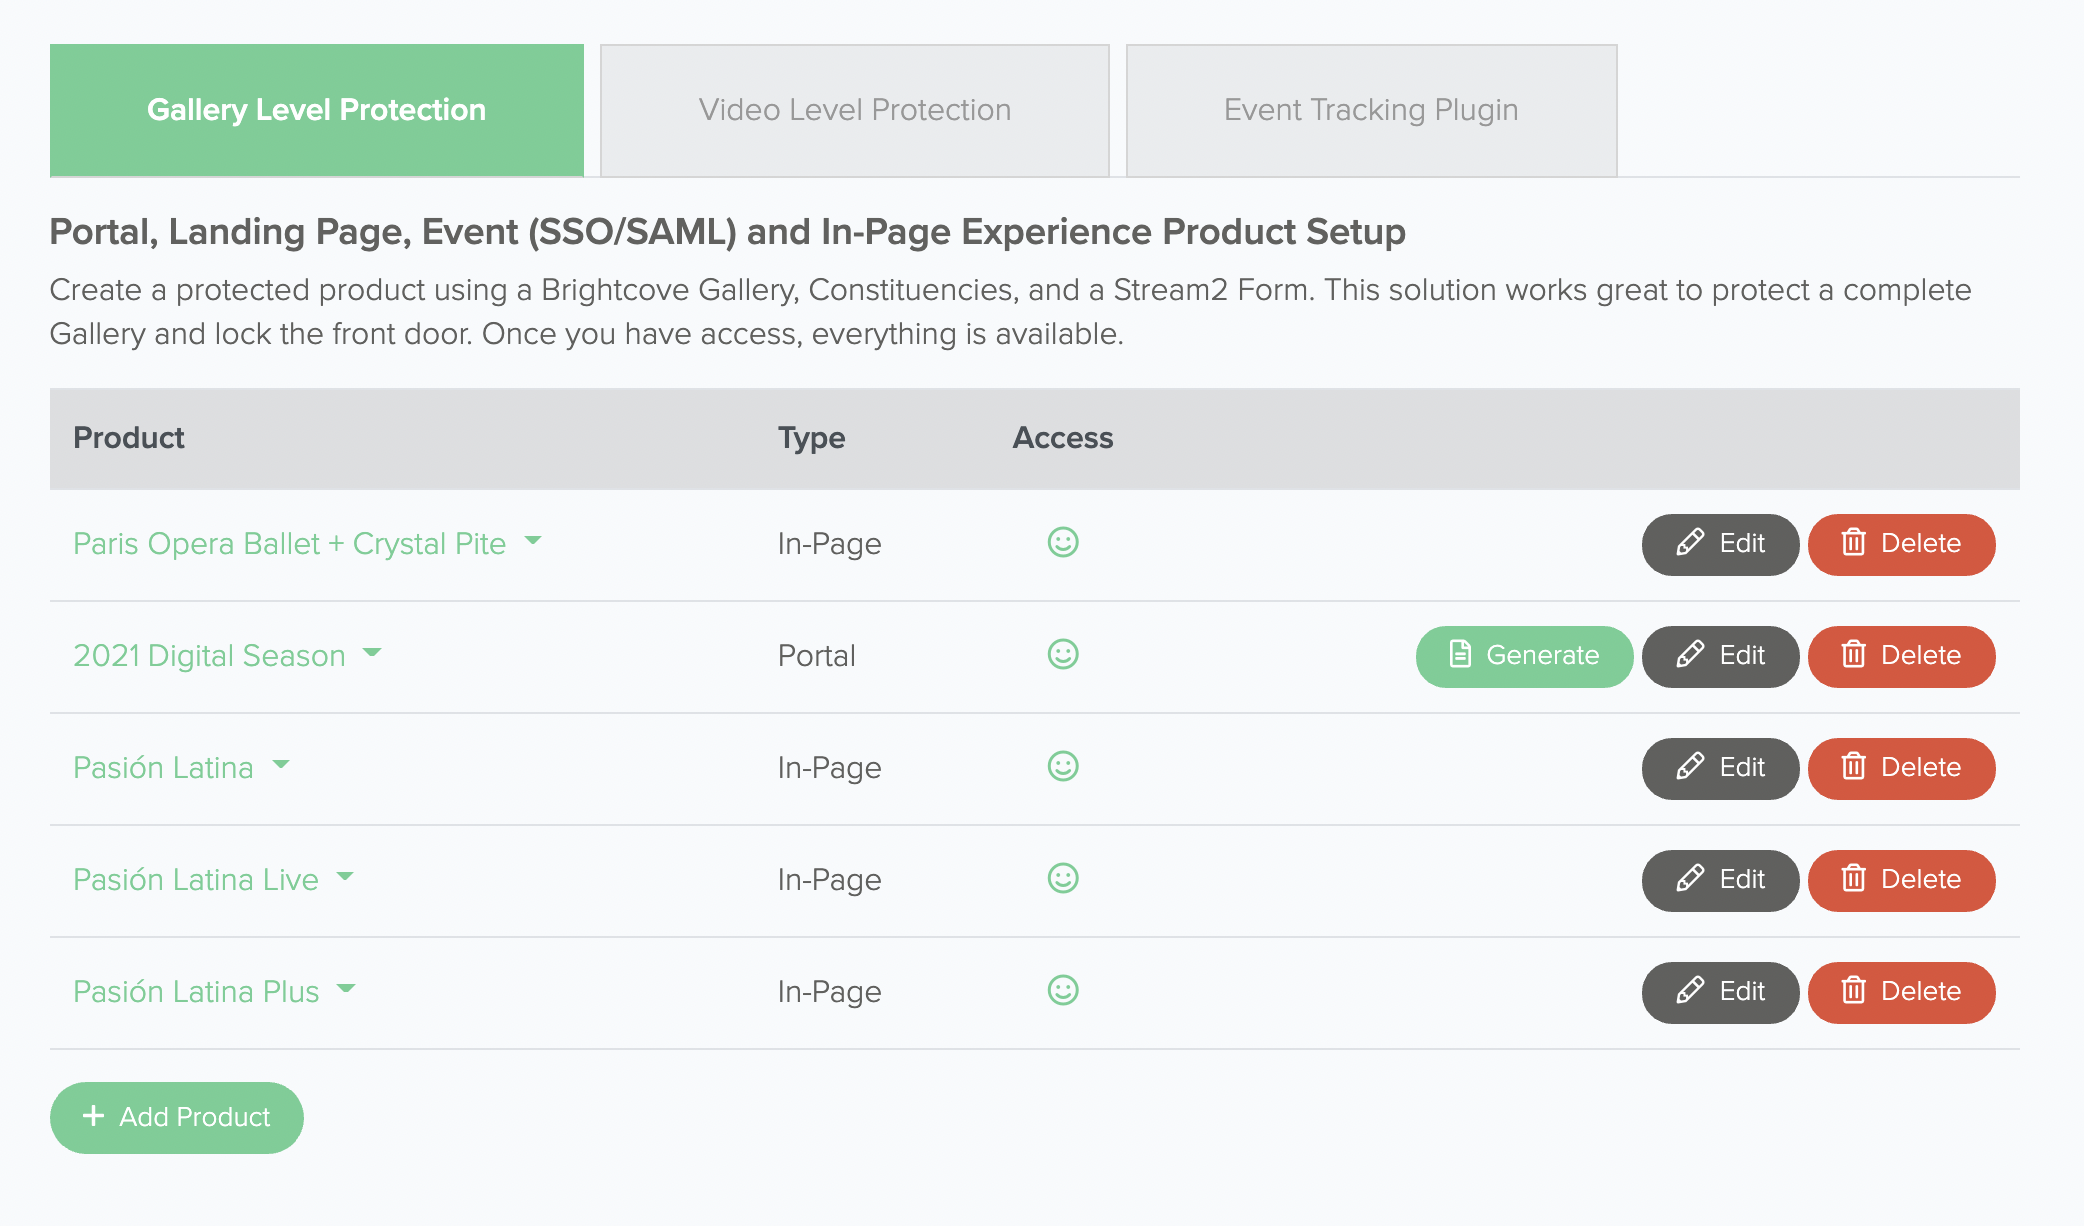
Task: Click the smiley access icon for Paris Opera Ballet
Action: [1063, 543]
